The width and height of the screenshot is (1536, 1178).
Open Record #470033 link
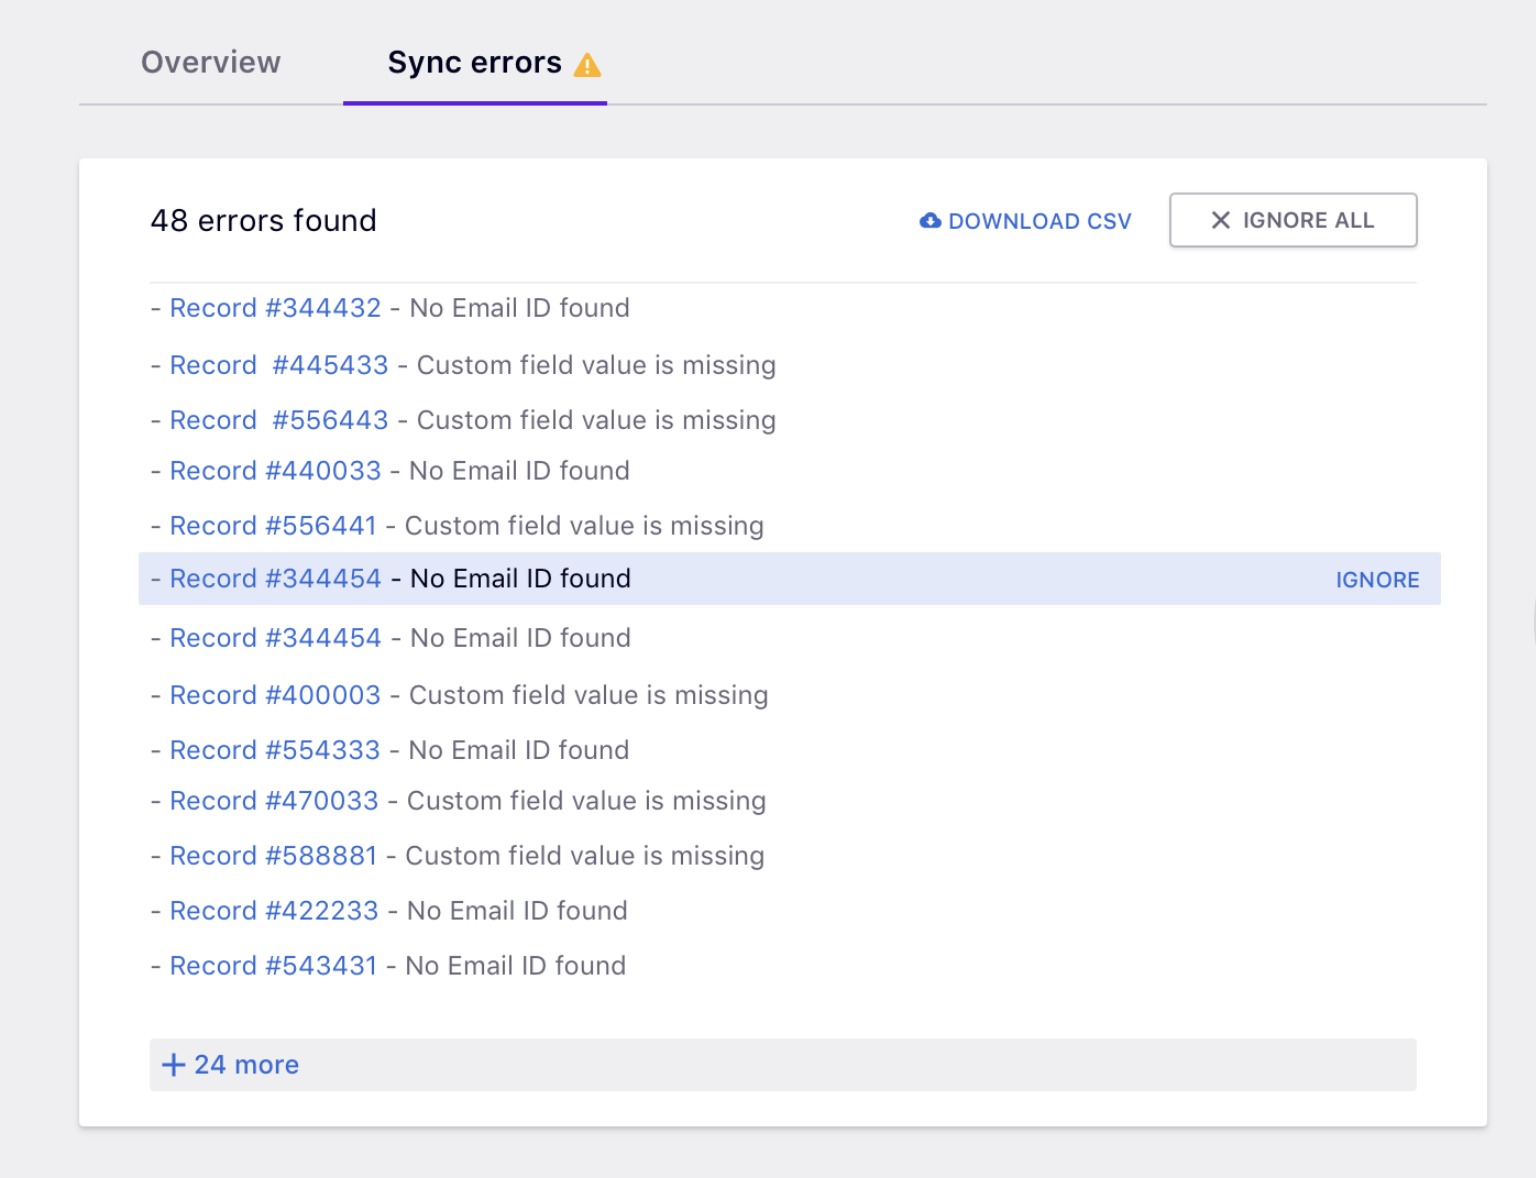pos(274,801)
